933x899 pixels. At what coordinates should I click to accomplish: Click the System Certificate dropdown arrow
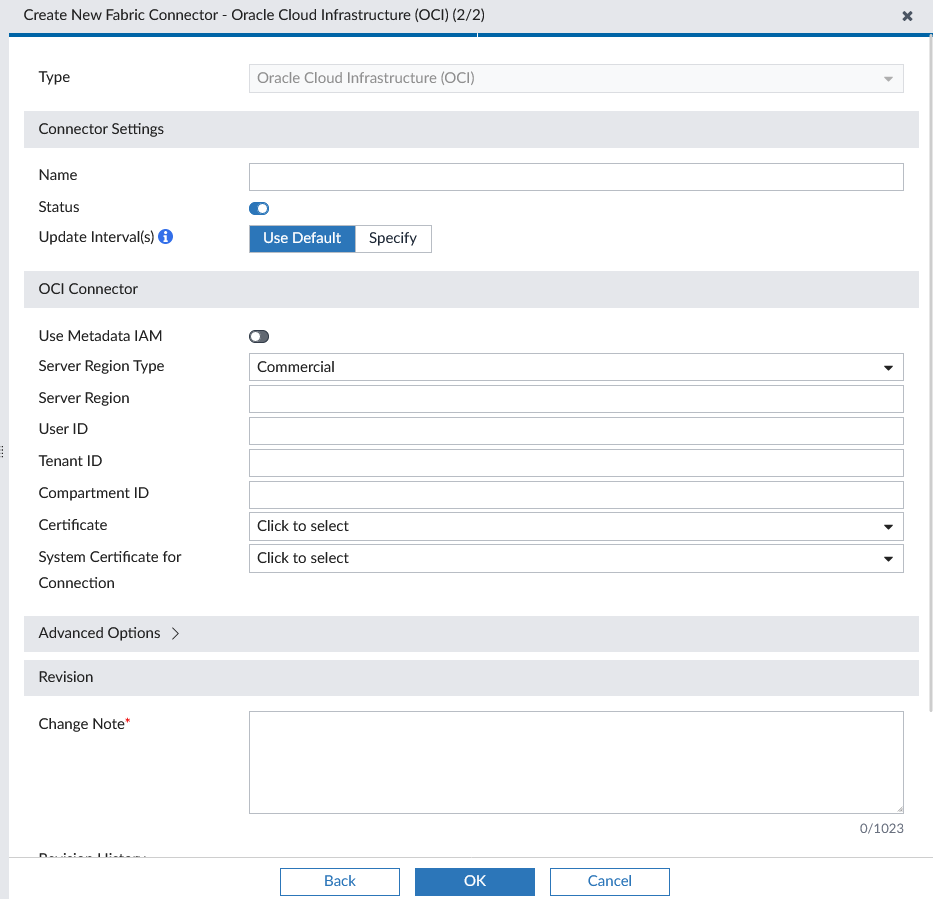(887, 558)
